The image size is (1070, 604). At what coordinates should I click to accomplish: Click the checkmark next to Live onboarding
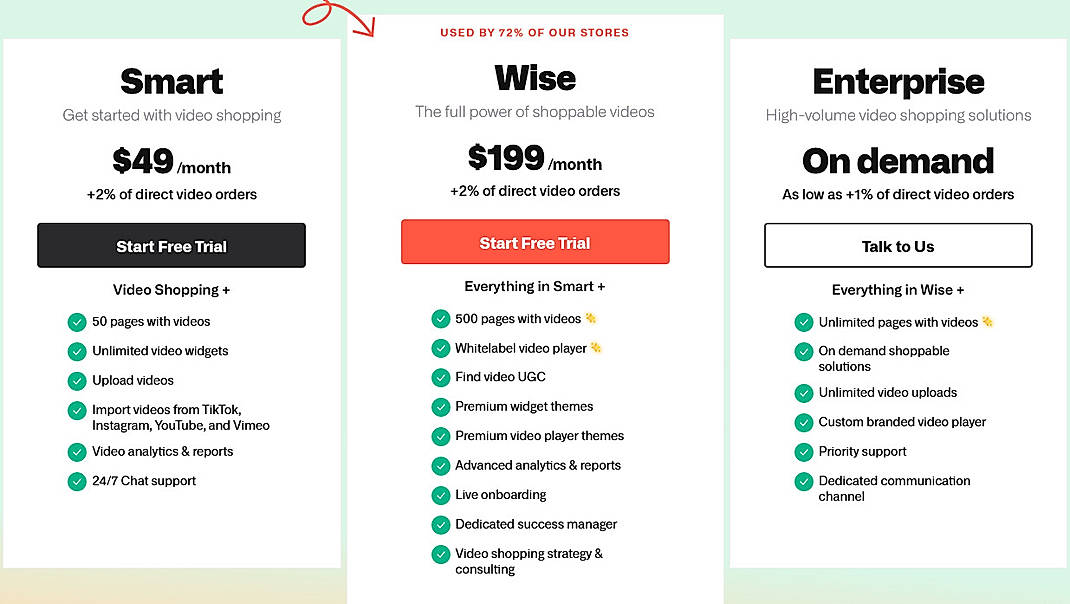[441, 495]
